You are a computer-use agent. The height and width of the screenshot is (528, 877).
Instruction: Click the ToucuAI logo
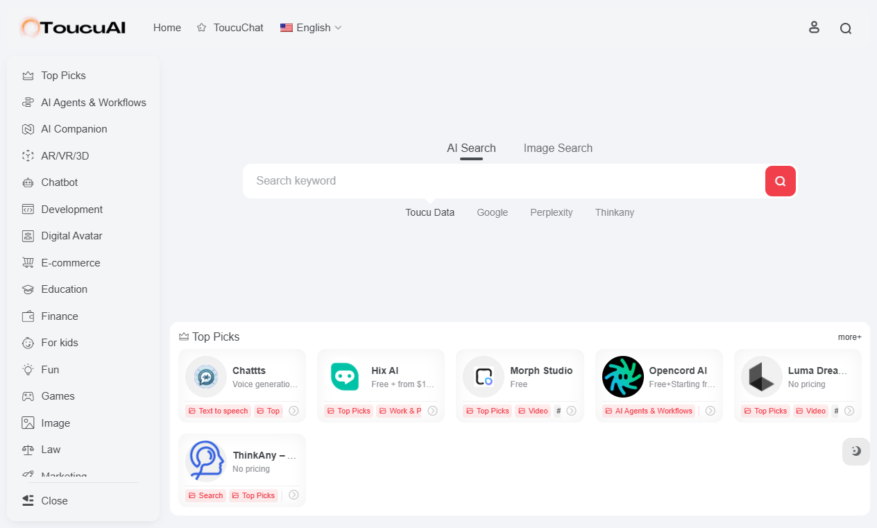[73, 27]
